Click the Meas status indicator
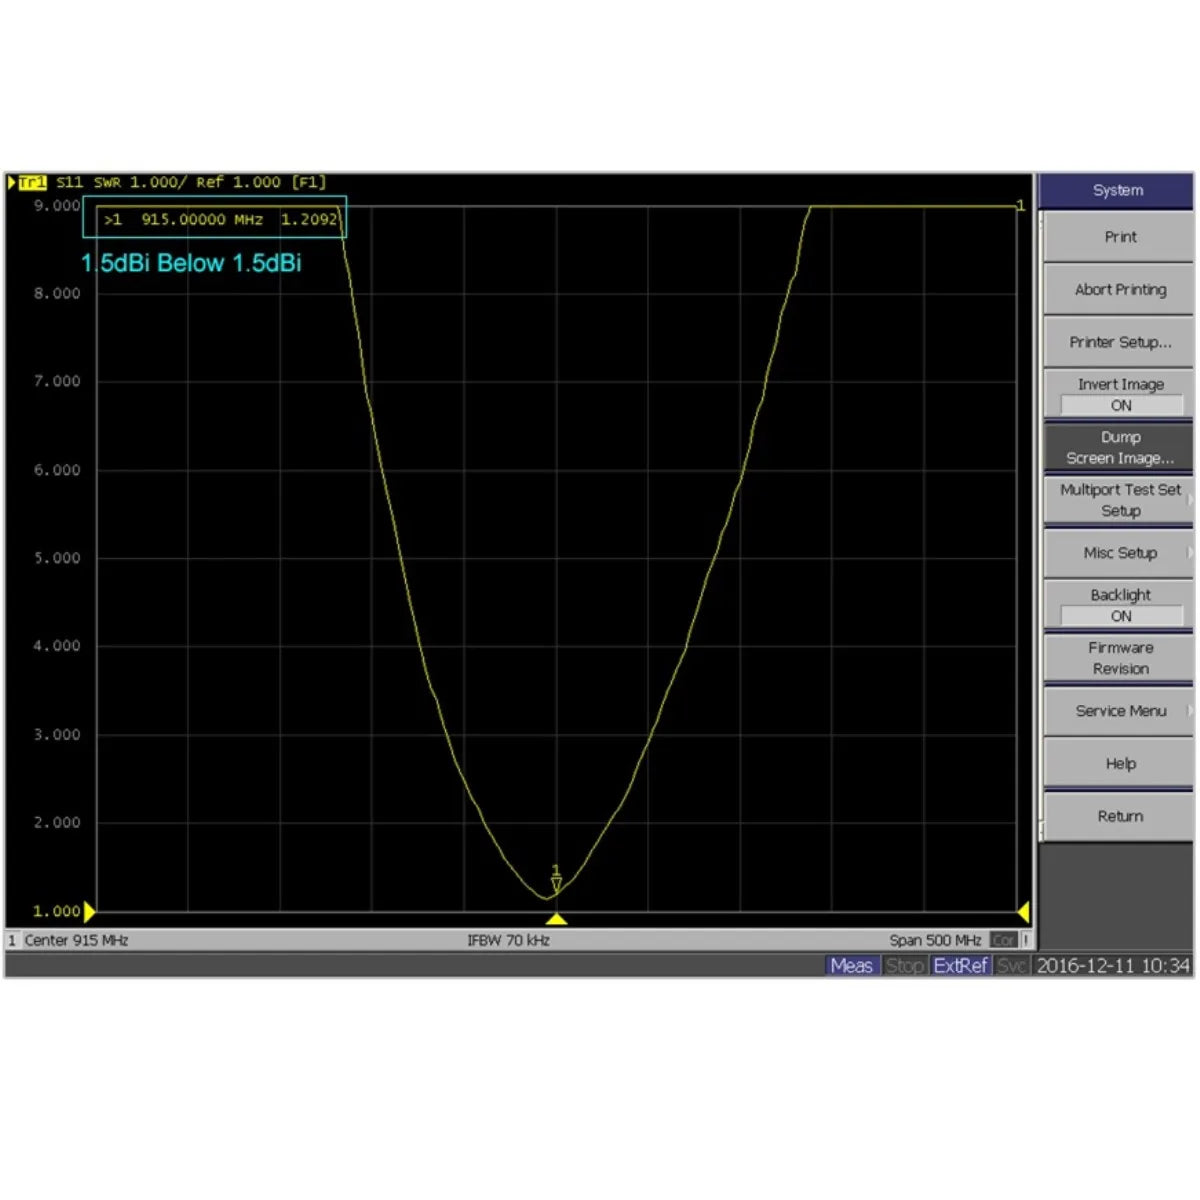Viewport: 1200px width, 1200px height. (x=851, y=965)
